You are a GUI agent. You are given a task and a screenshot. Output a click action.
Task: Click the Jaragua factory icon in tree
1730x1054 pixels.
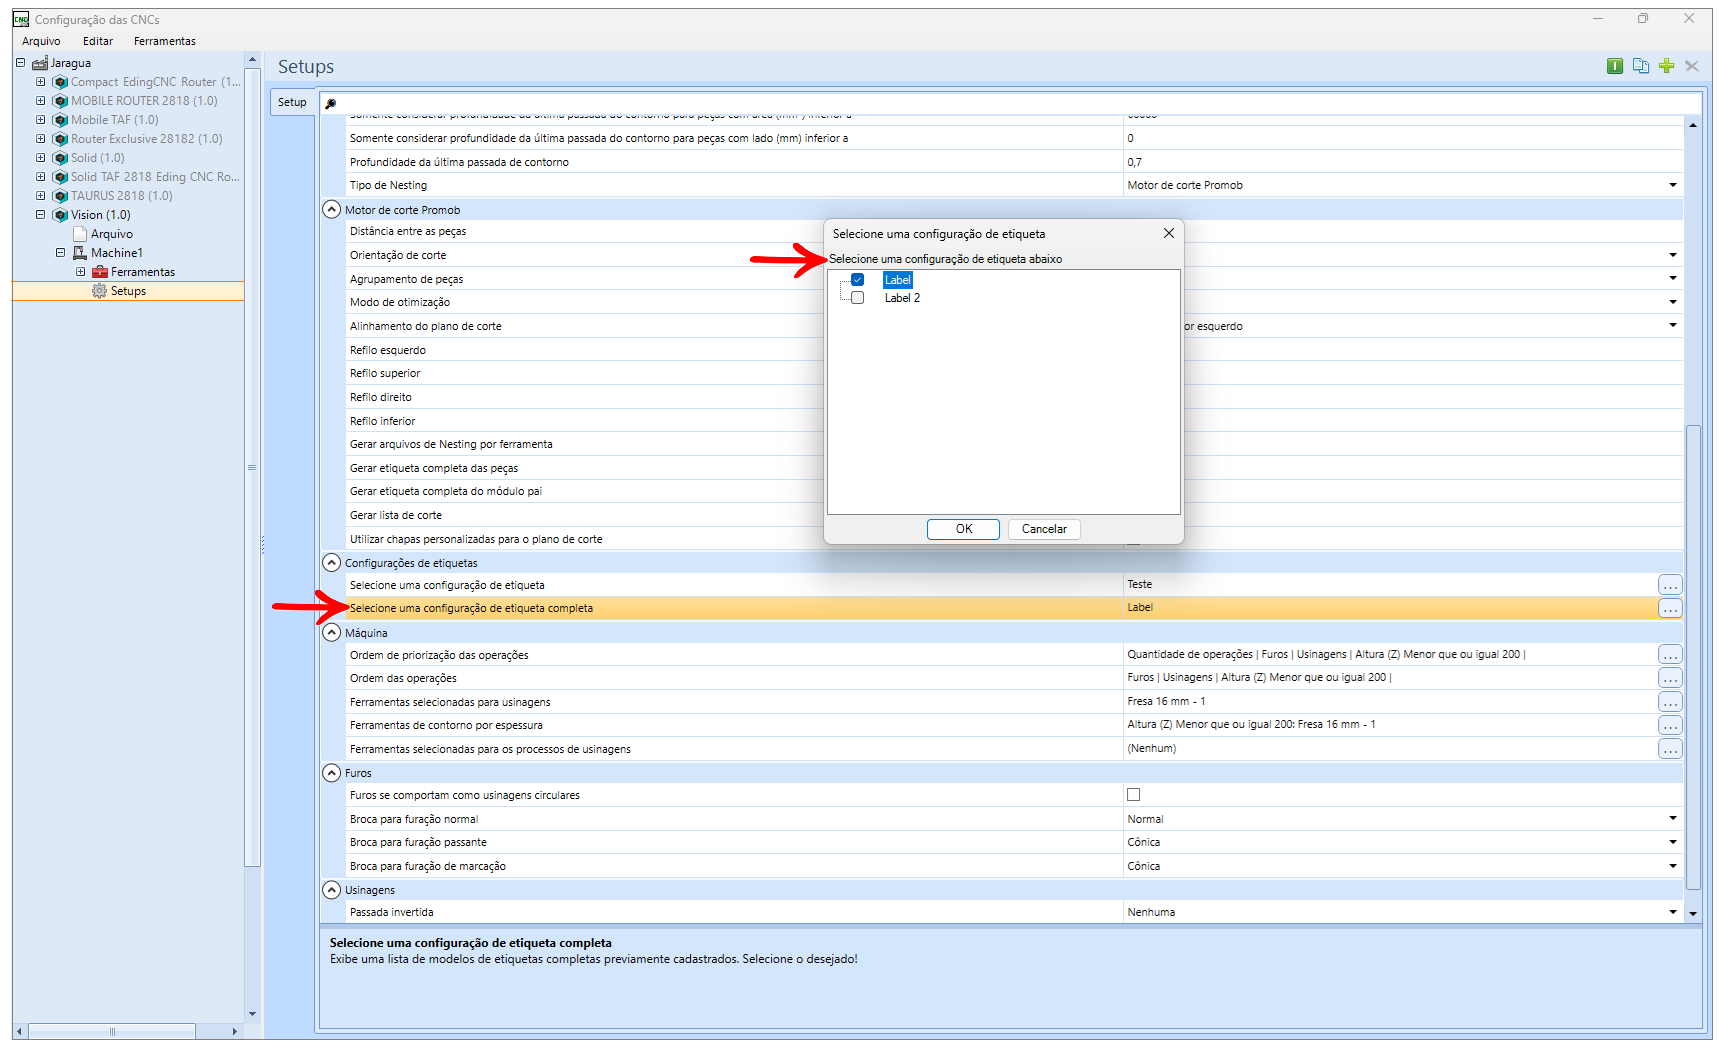coord(40,63)
